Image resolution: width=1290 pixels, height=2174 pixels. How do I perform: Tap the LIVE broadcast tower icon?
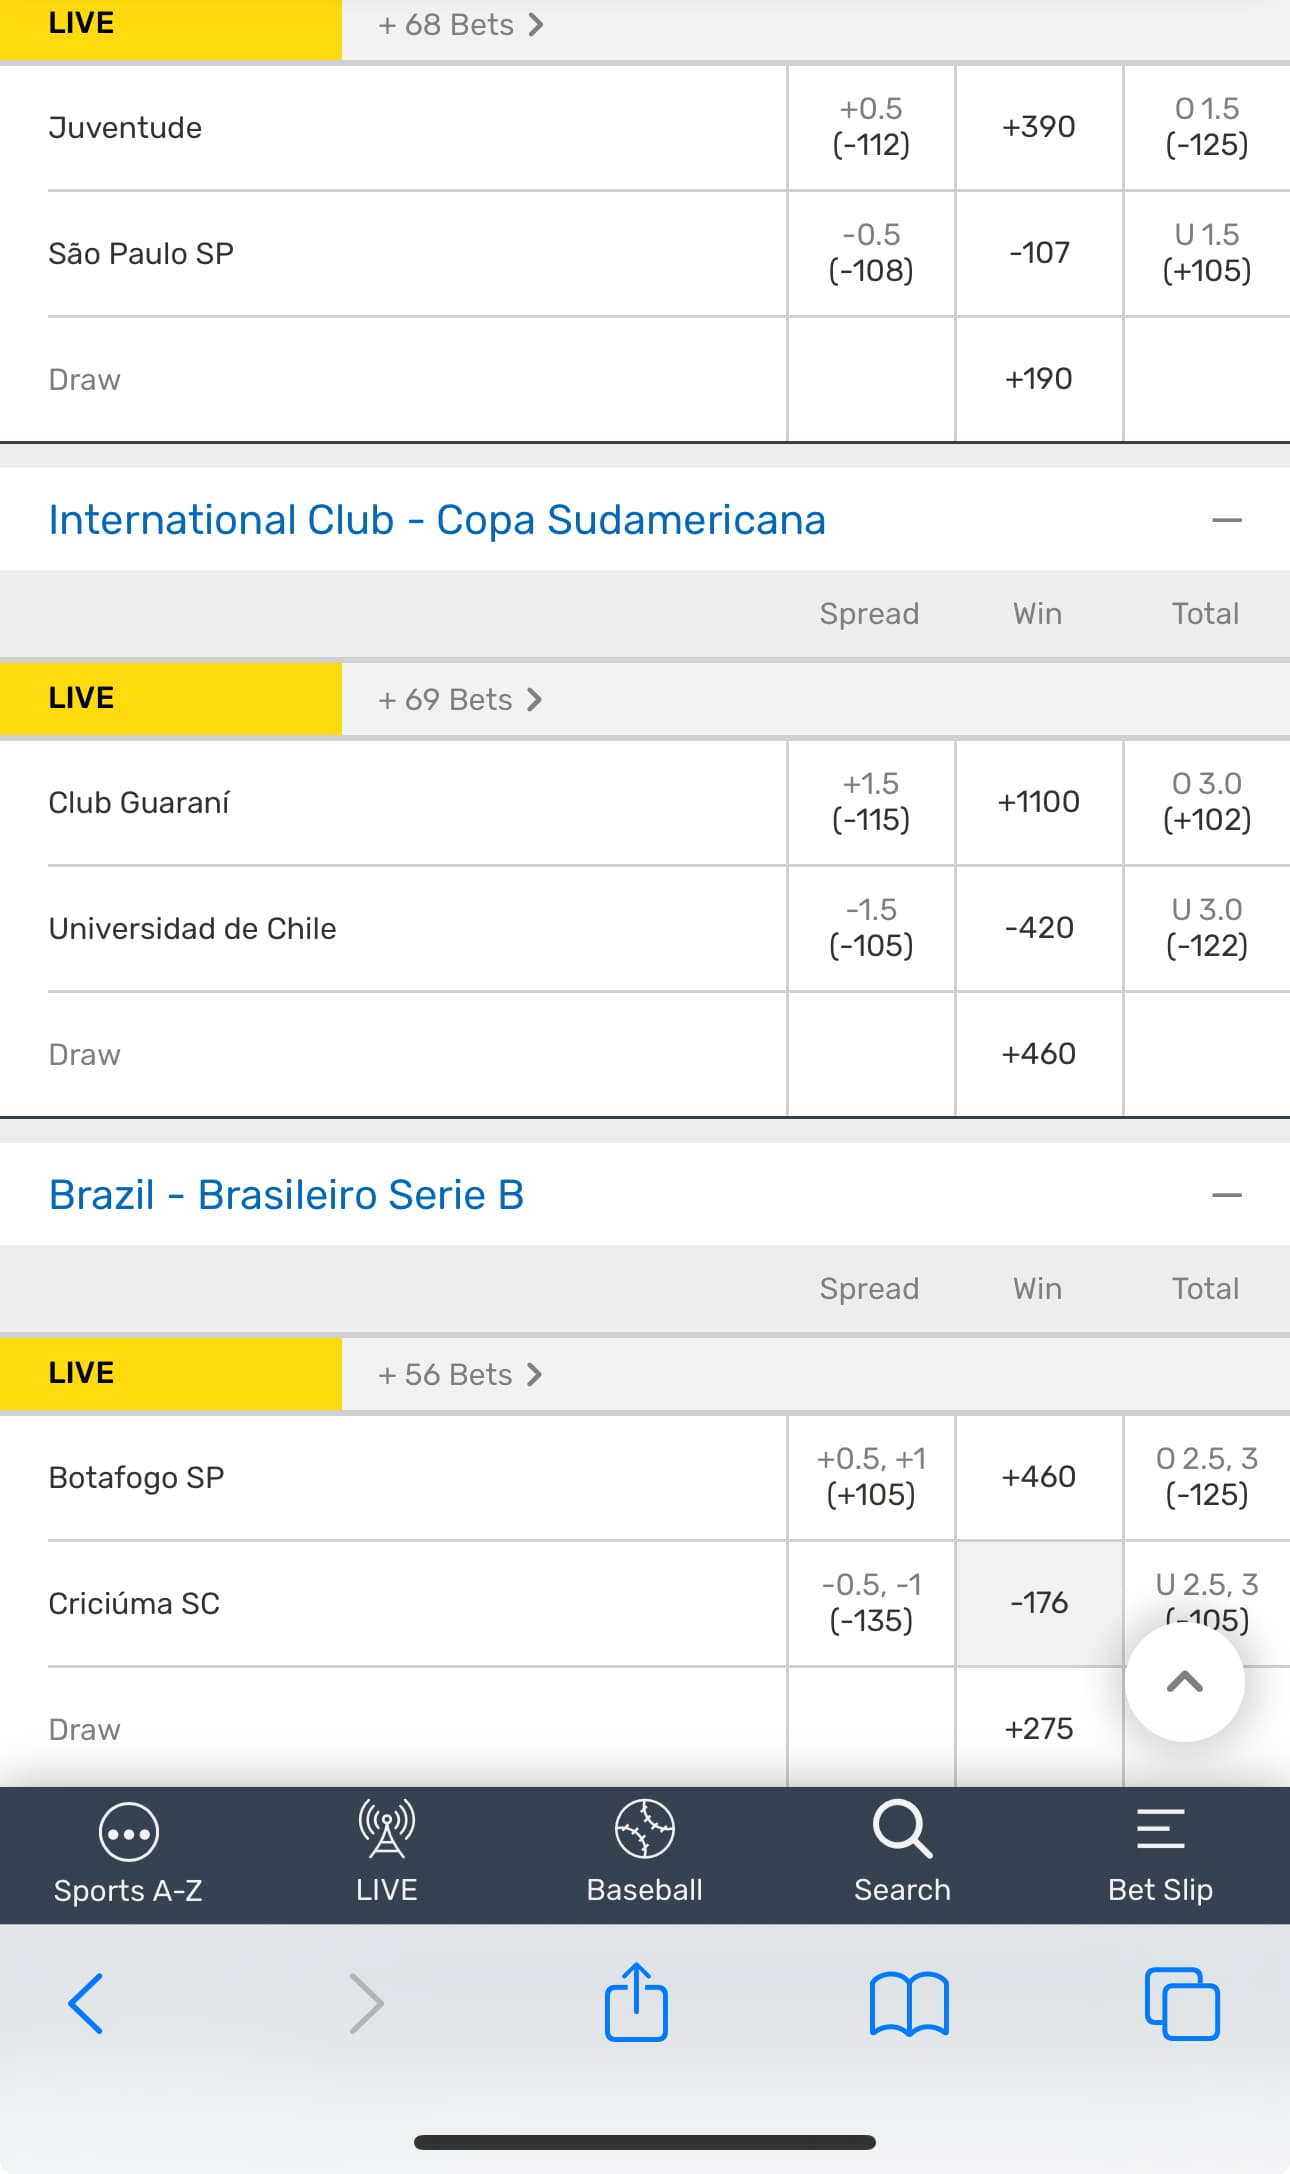tap(386, 1830)
